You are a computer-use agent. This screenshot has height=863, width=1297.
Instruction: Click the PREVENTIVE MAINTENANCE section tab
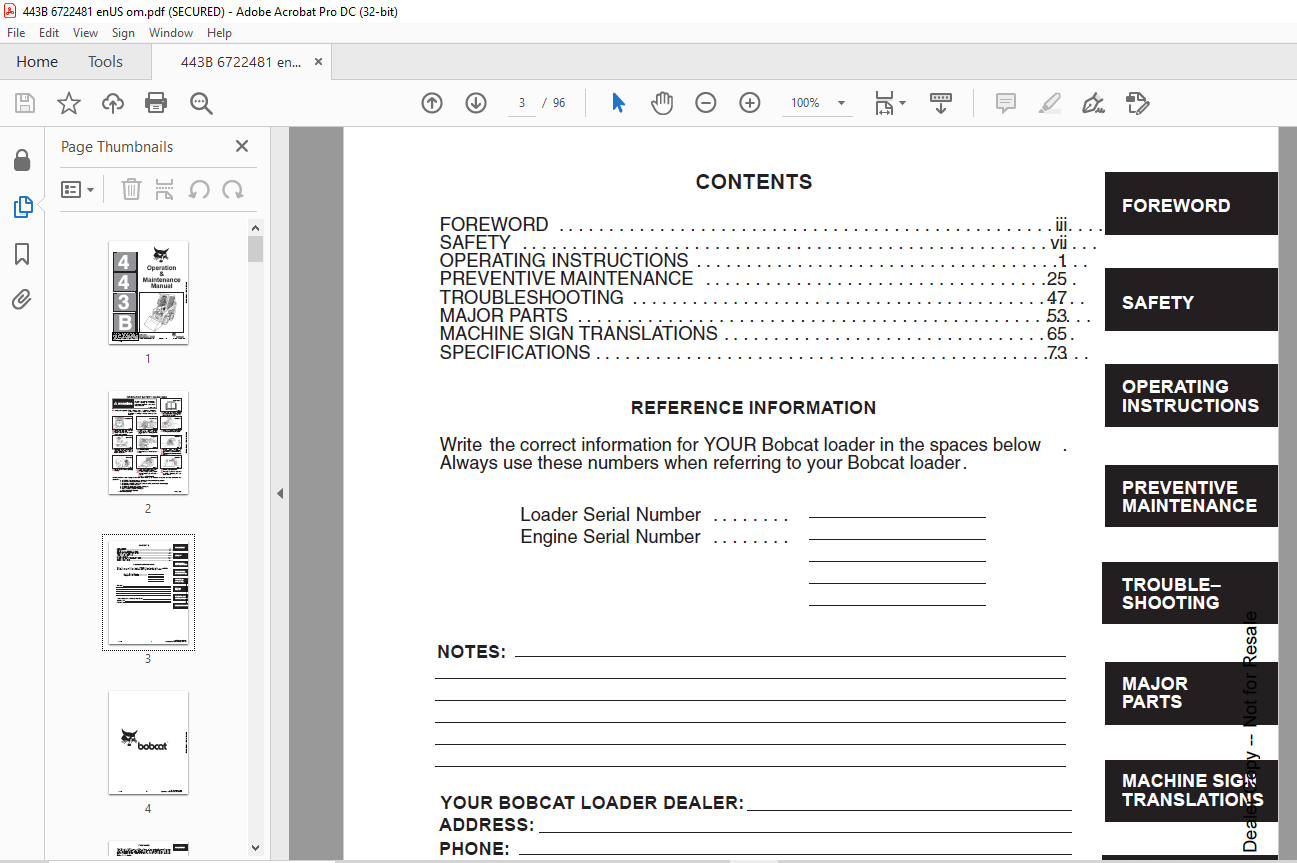(1191, 496)
